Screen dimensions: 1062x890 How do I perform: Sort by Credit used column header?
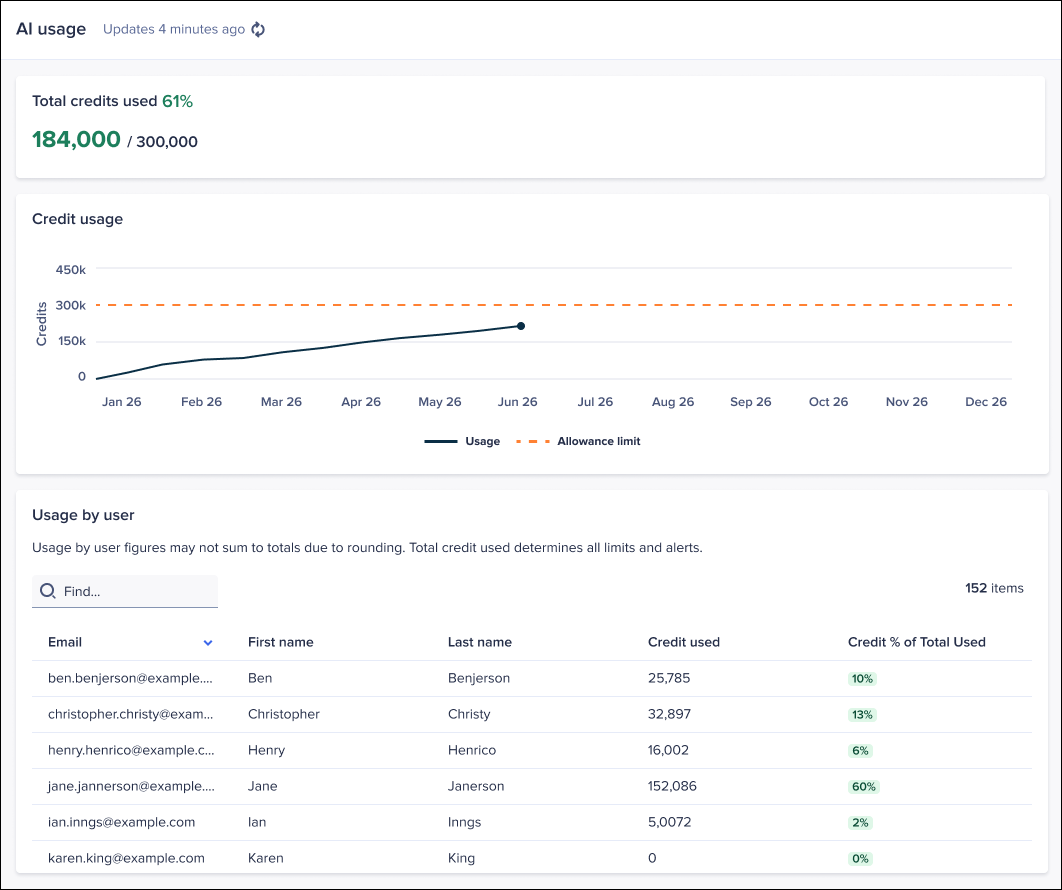pos(683,642)
